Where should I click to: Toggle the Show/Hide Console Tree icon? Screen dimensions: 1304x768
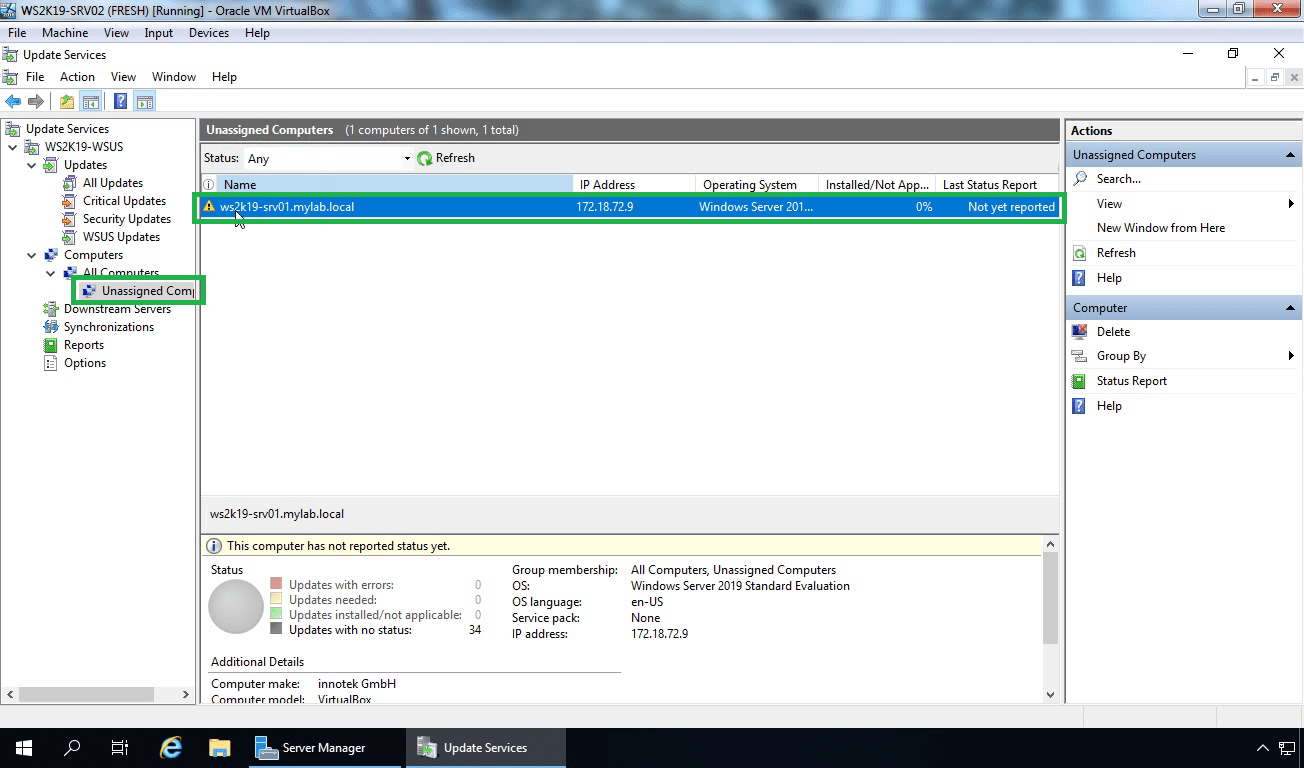click(90, 101)
